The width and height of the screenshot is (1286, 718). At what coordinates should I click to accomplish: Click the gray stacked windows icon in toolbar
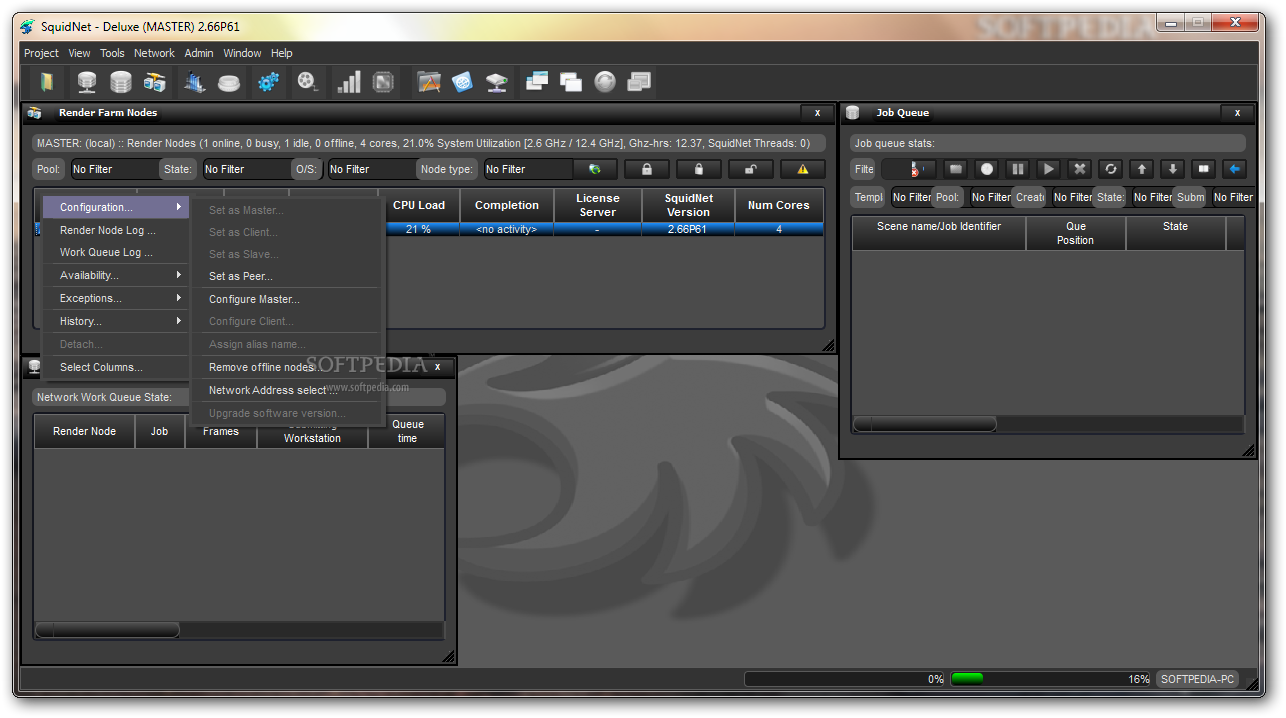click(x=639, y=82)
